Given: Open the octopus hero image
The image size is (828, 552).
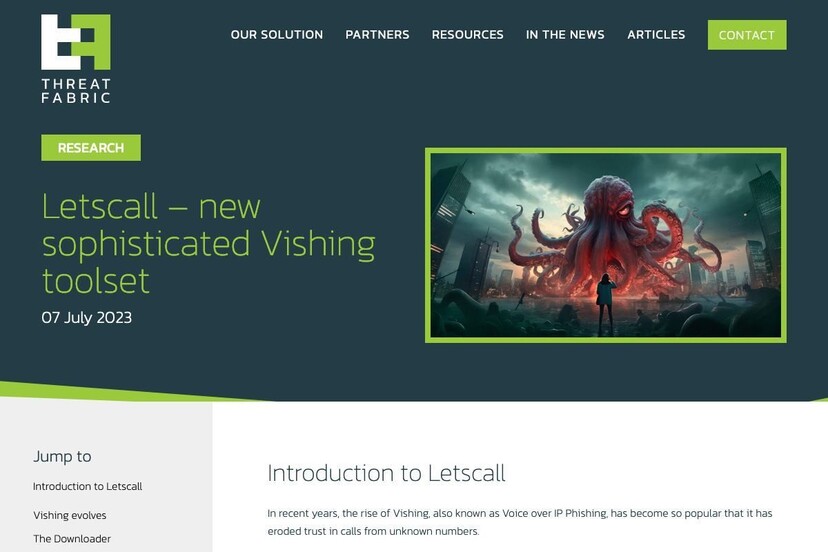Looking at the screenshot, I should coord(606,245).
